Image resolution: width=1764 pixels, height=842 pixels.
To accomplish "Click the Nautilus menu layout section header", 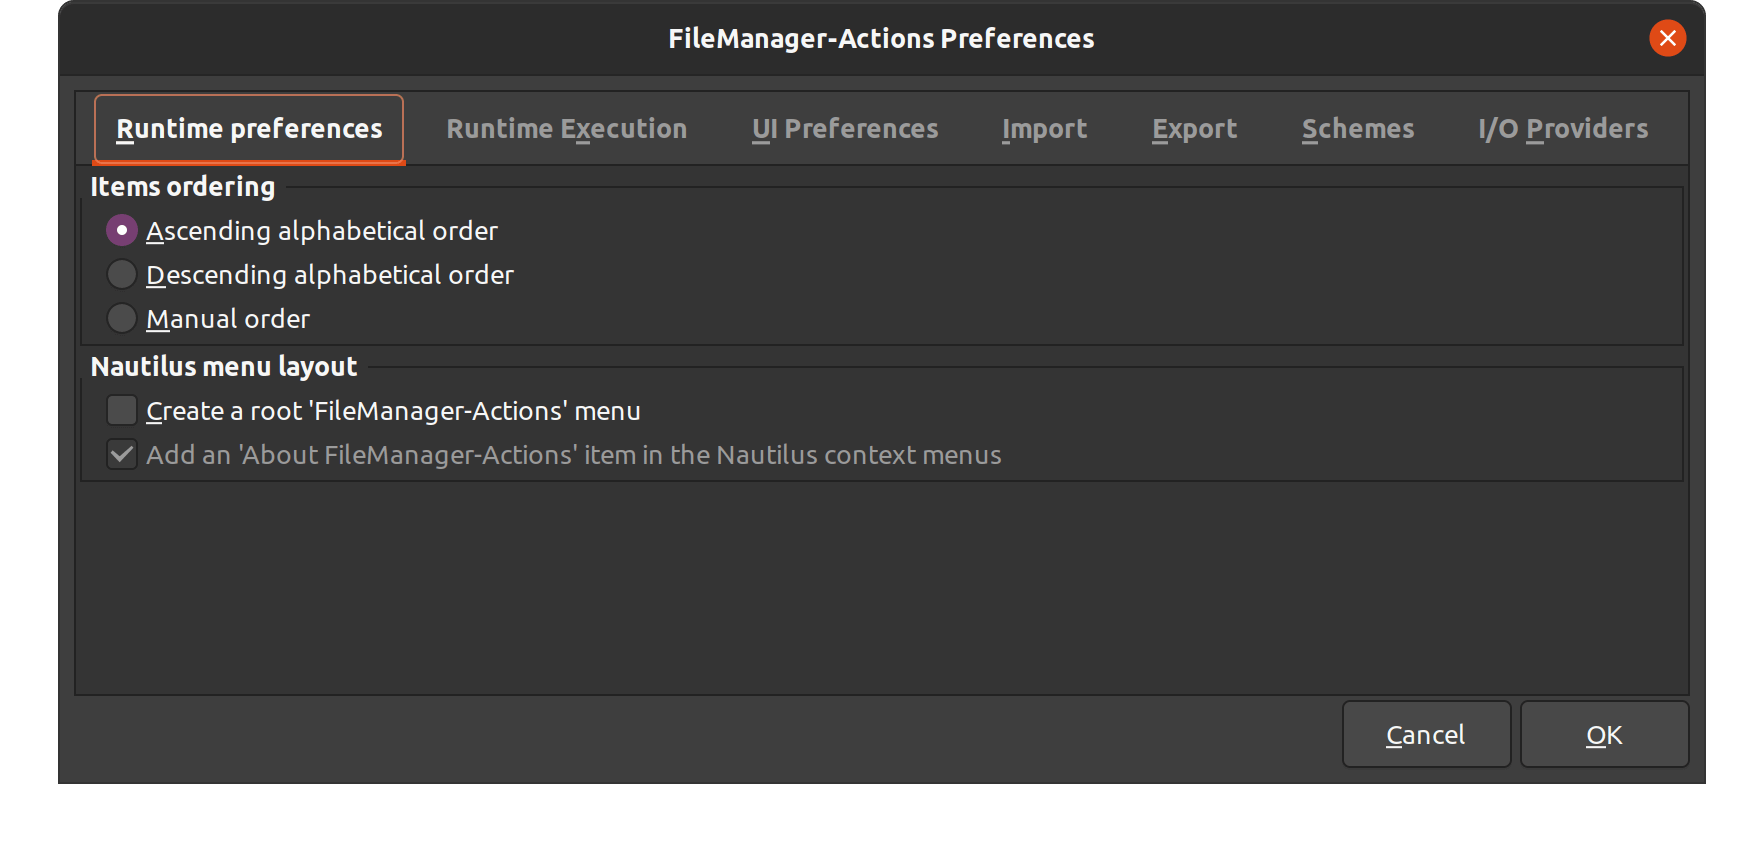I will pos(224,366).
